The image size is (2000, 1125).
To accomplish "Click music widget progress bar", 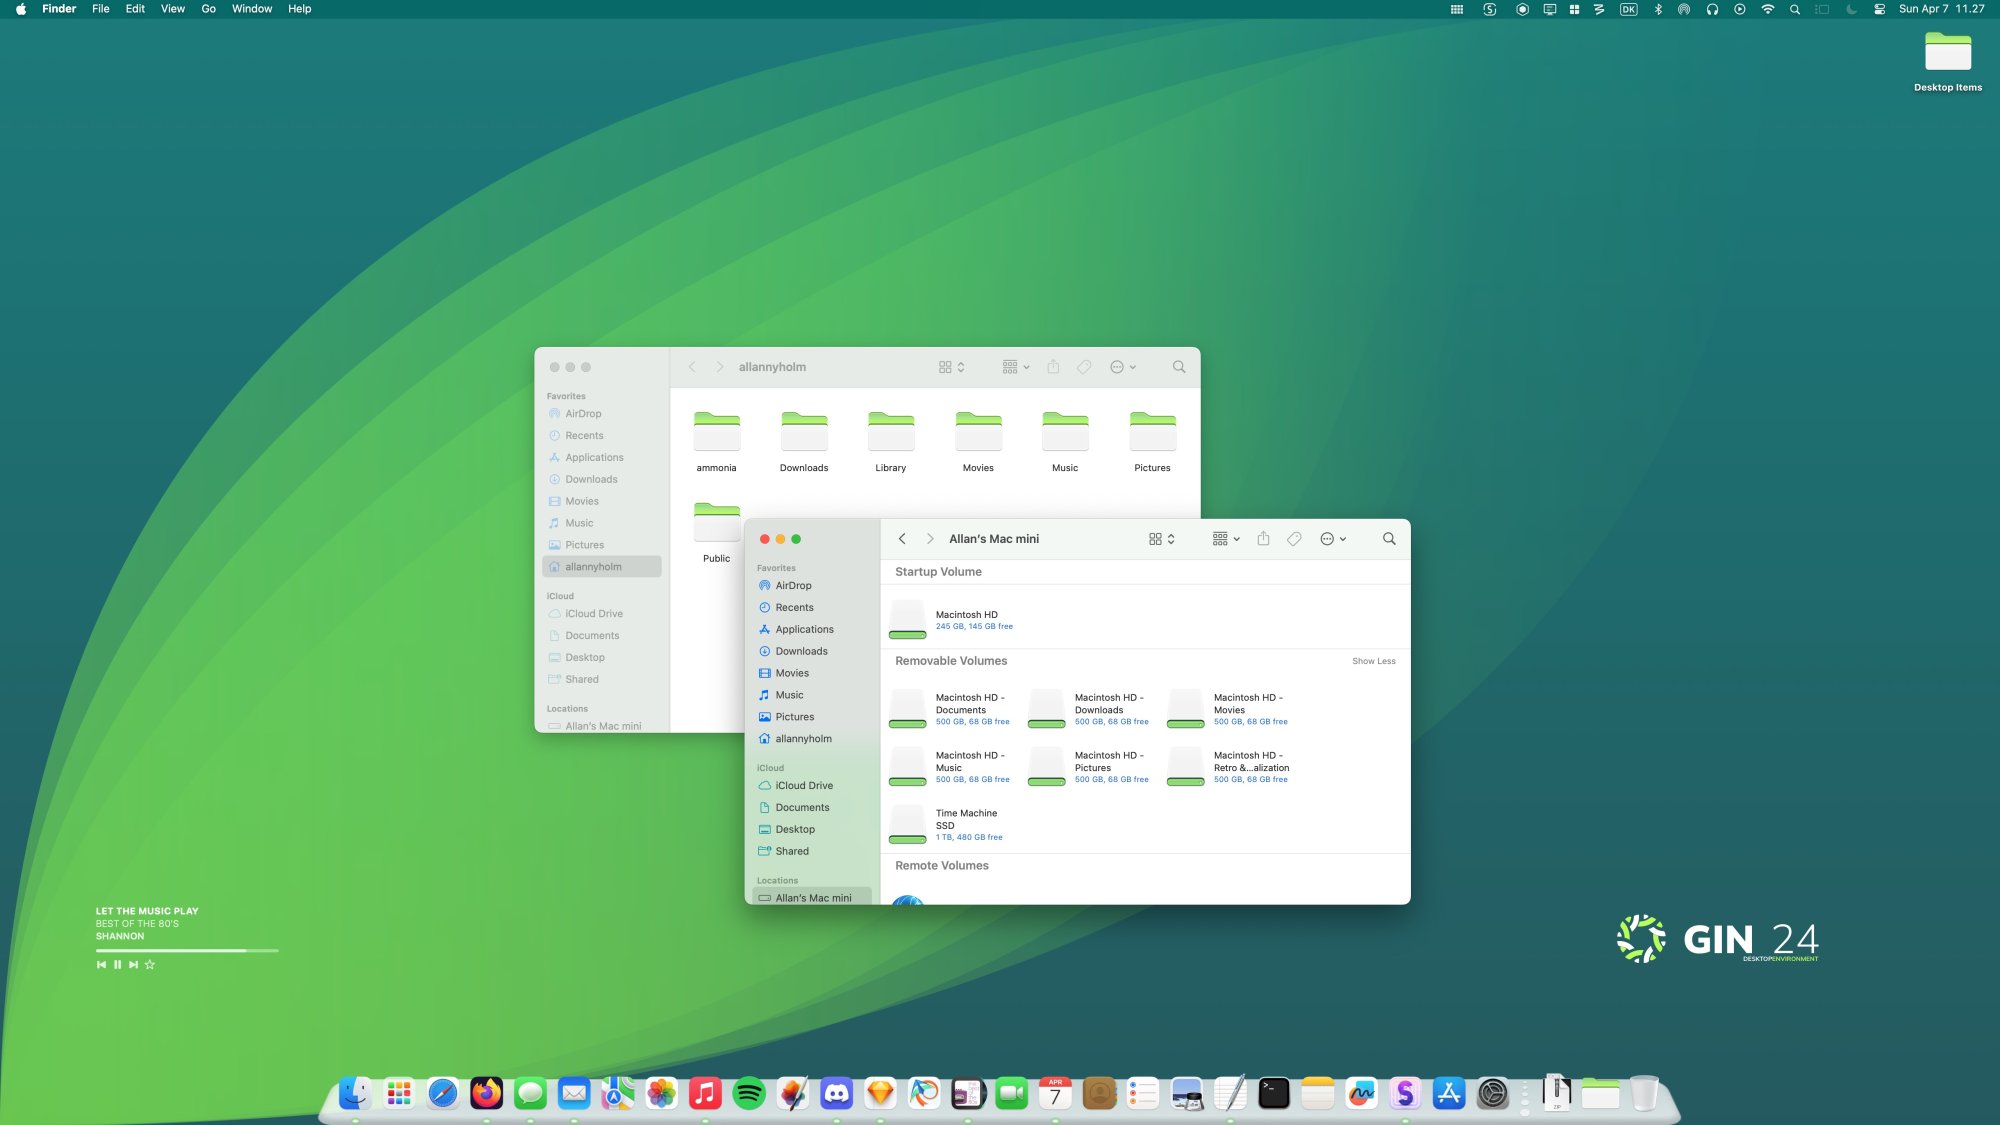I will (x=187, y=950).
